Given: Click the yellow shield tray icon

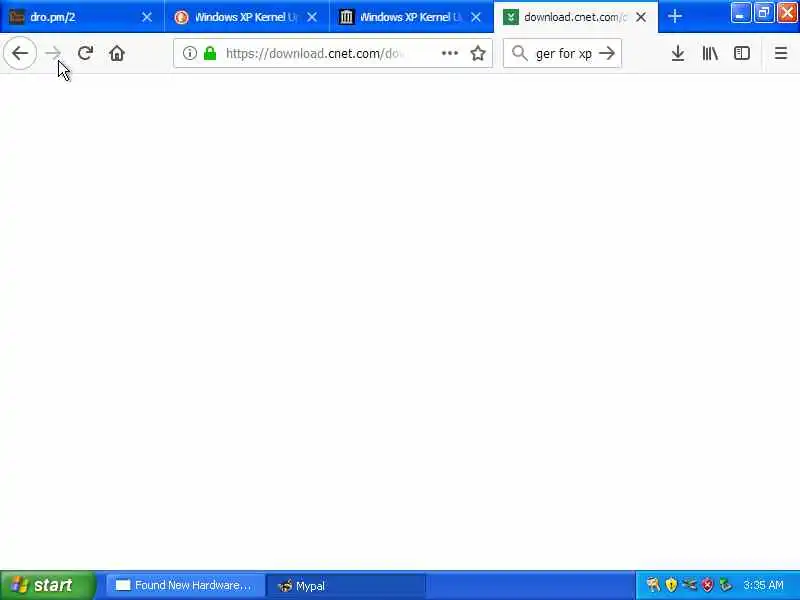Looking at the screenshot, I should [x=671, y=585].
